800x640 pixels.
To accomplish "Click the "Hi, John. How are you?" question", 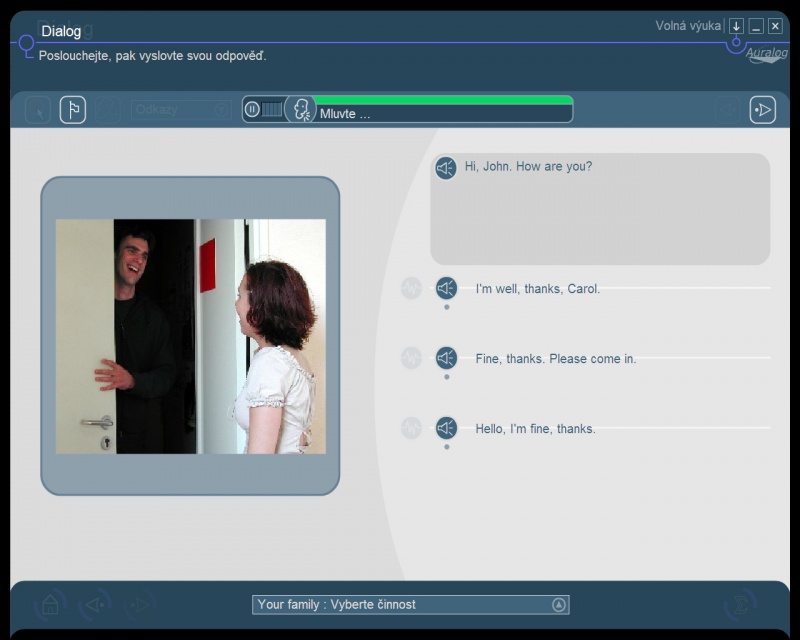I will 529,166.
